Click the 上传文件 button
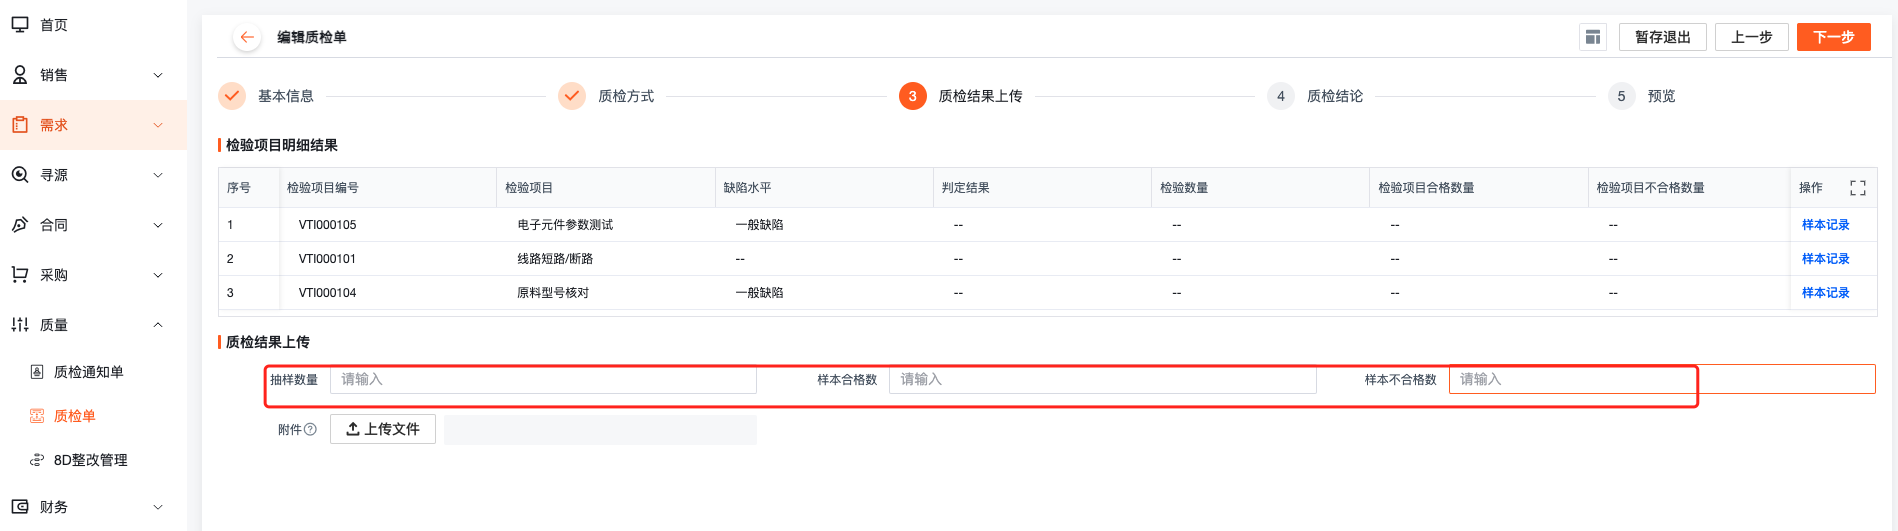 click(383, 429)
